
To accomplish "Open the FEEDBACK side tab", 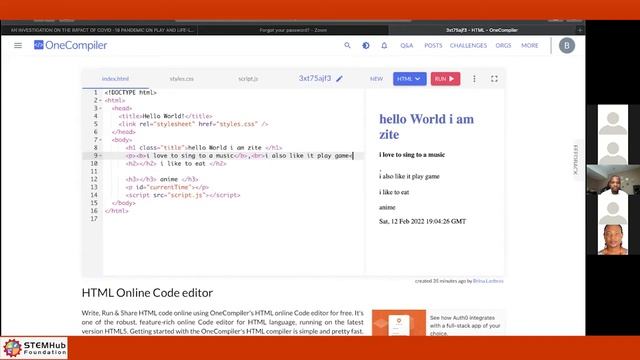I will coord(576,160).
